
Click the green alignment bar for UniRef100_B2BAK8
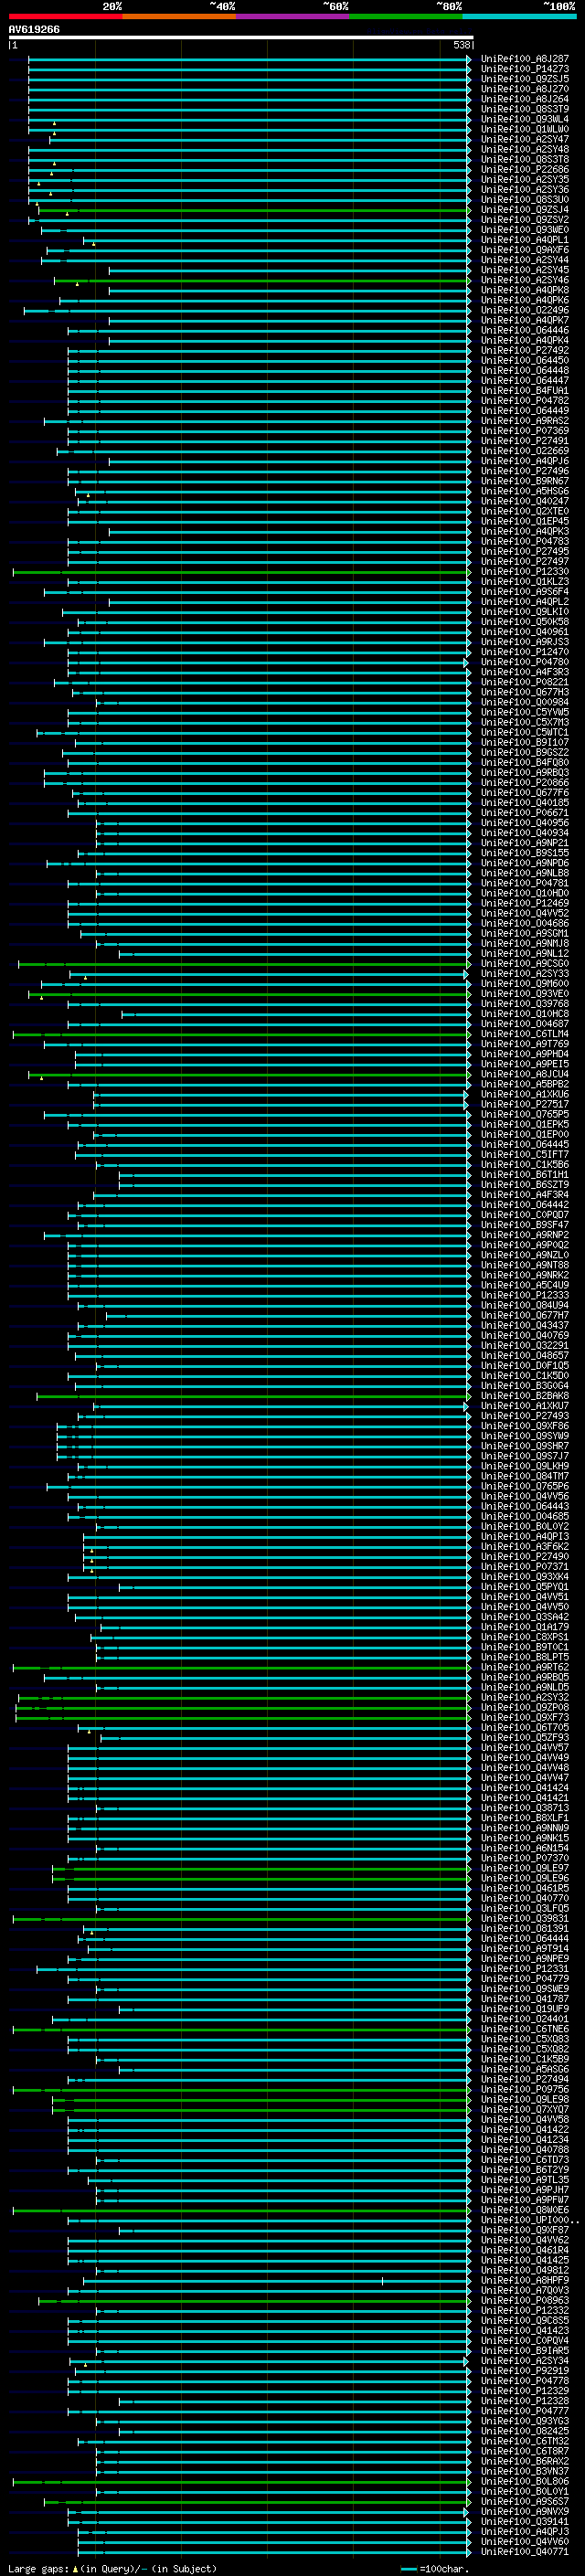click(x=253, y=1396)
